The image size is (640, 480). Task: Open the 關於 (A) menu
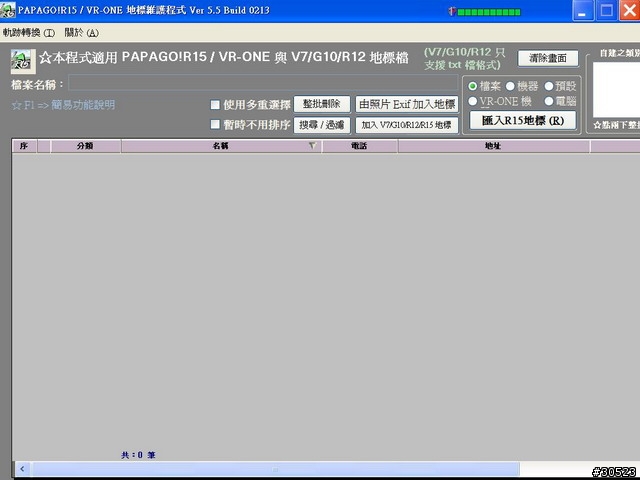81,33
